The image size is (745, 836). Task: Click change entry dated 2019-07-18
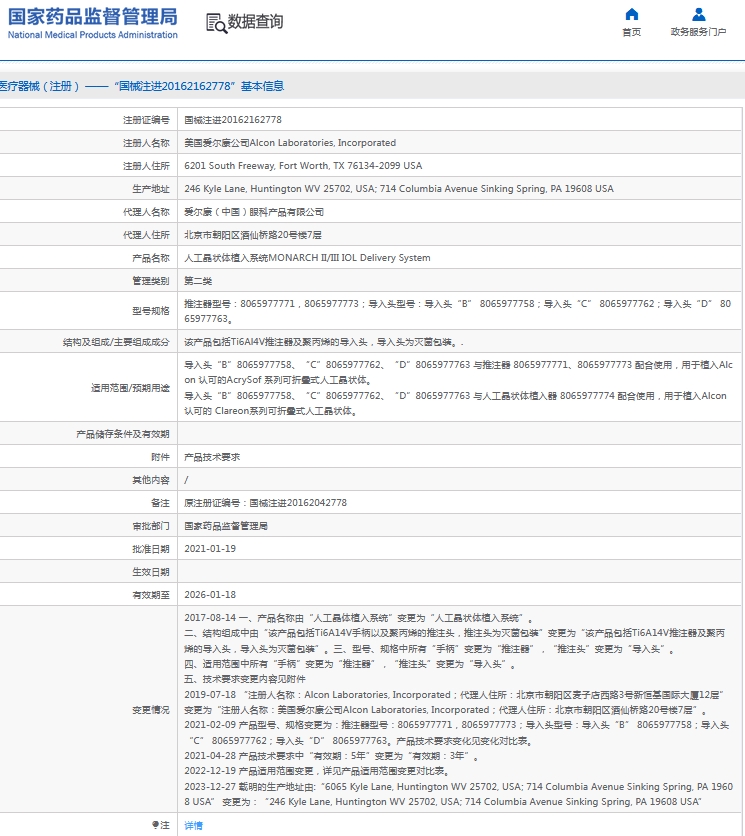point(454,703)
